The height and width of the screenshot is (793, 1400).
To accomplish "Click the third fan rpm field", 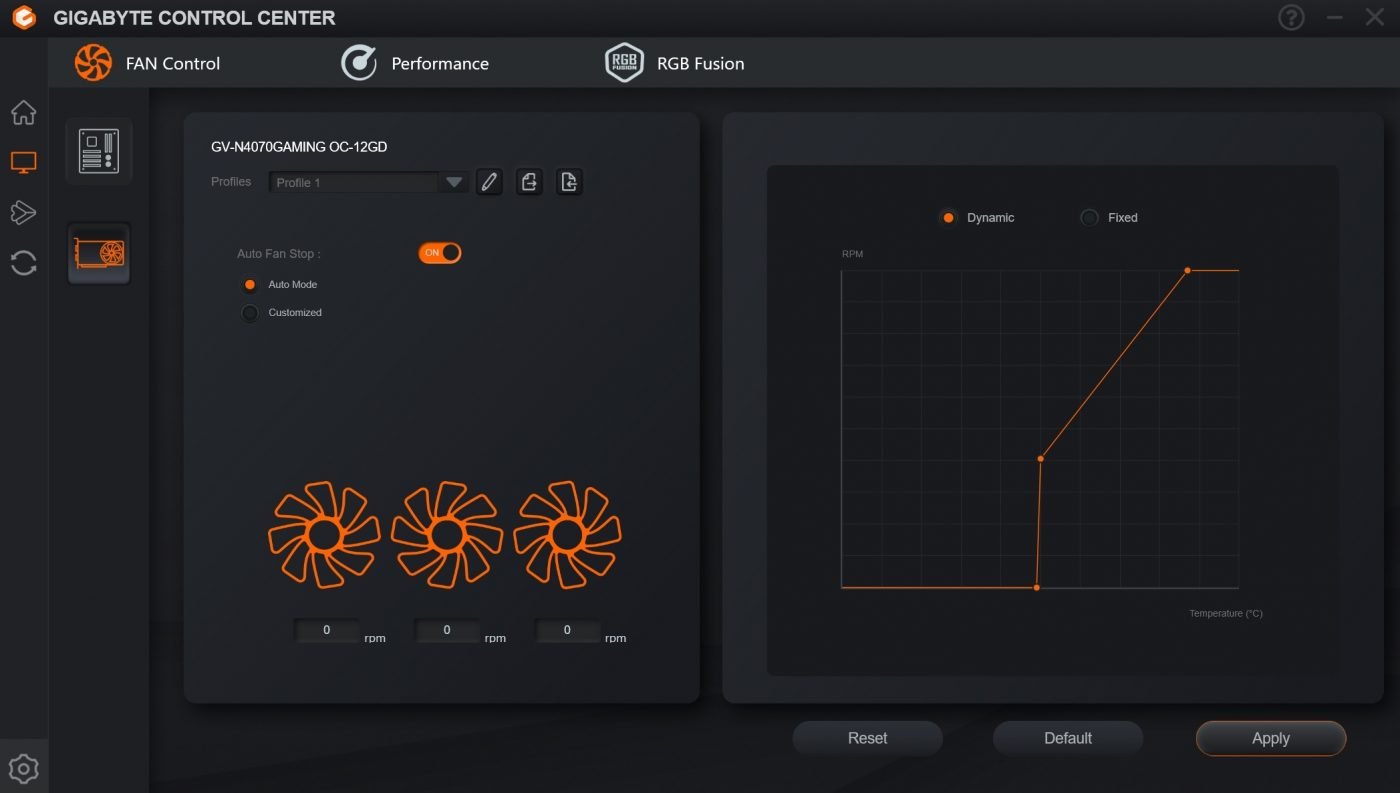I will [567, 630].
